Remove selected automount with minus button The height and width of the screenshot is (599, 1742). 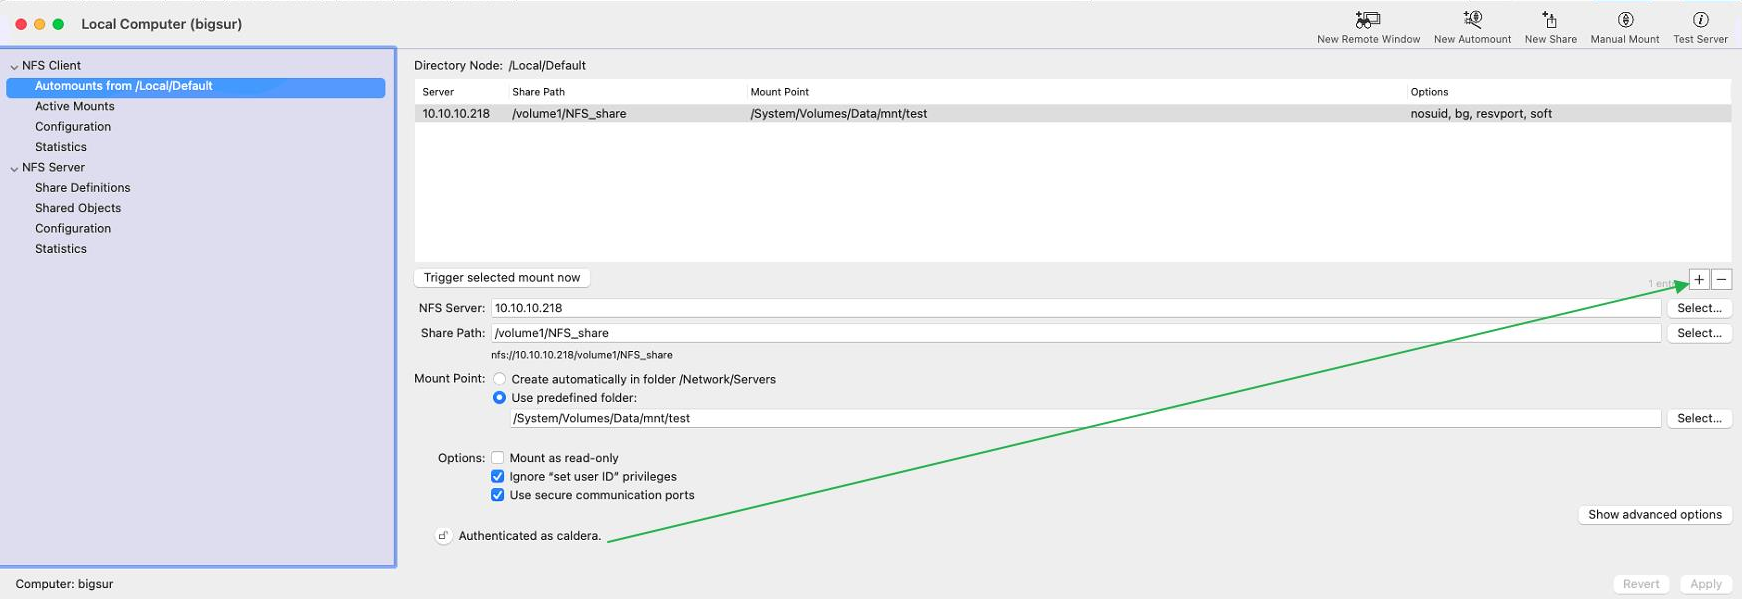pyautogui.click(x=1721, y=280)
